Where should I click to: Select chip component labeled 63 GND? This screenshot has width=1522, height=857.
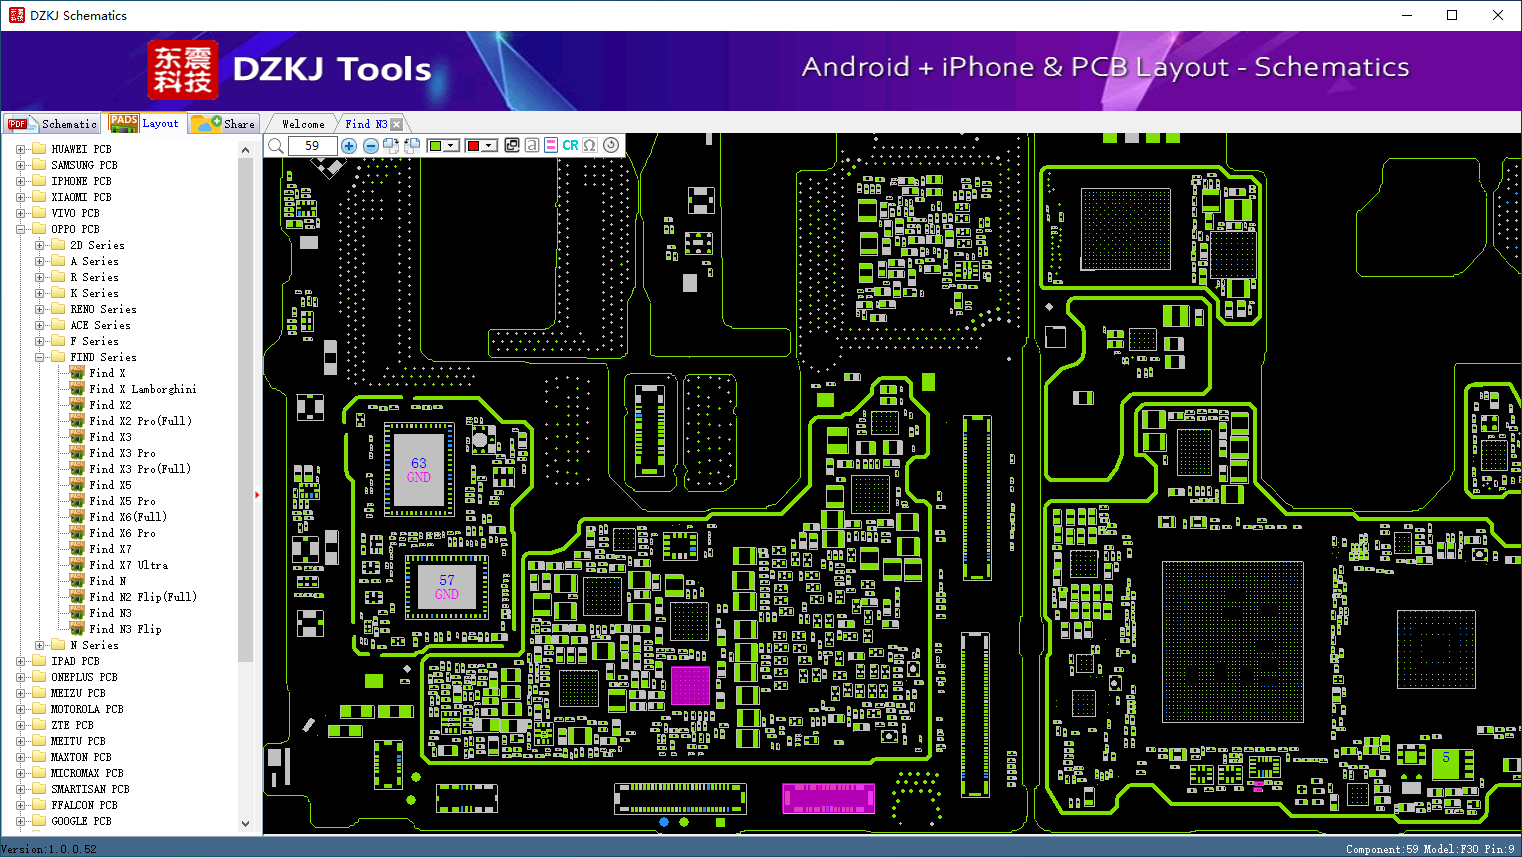click(419, 470)
